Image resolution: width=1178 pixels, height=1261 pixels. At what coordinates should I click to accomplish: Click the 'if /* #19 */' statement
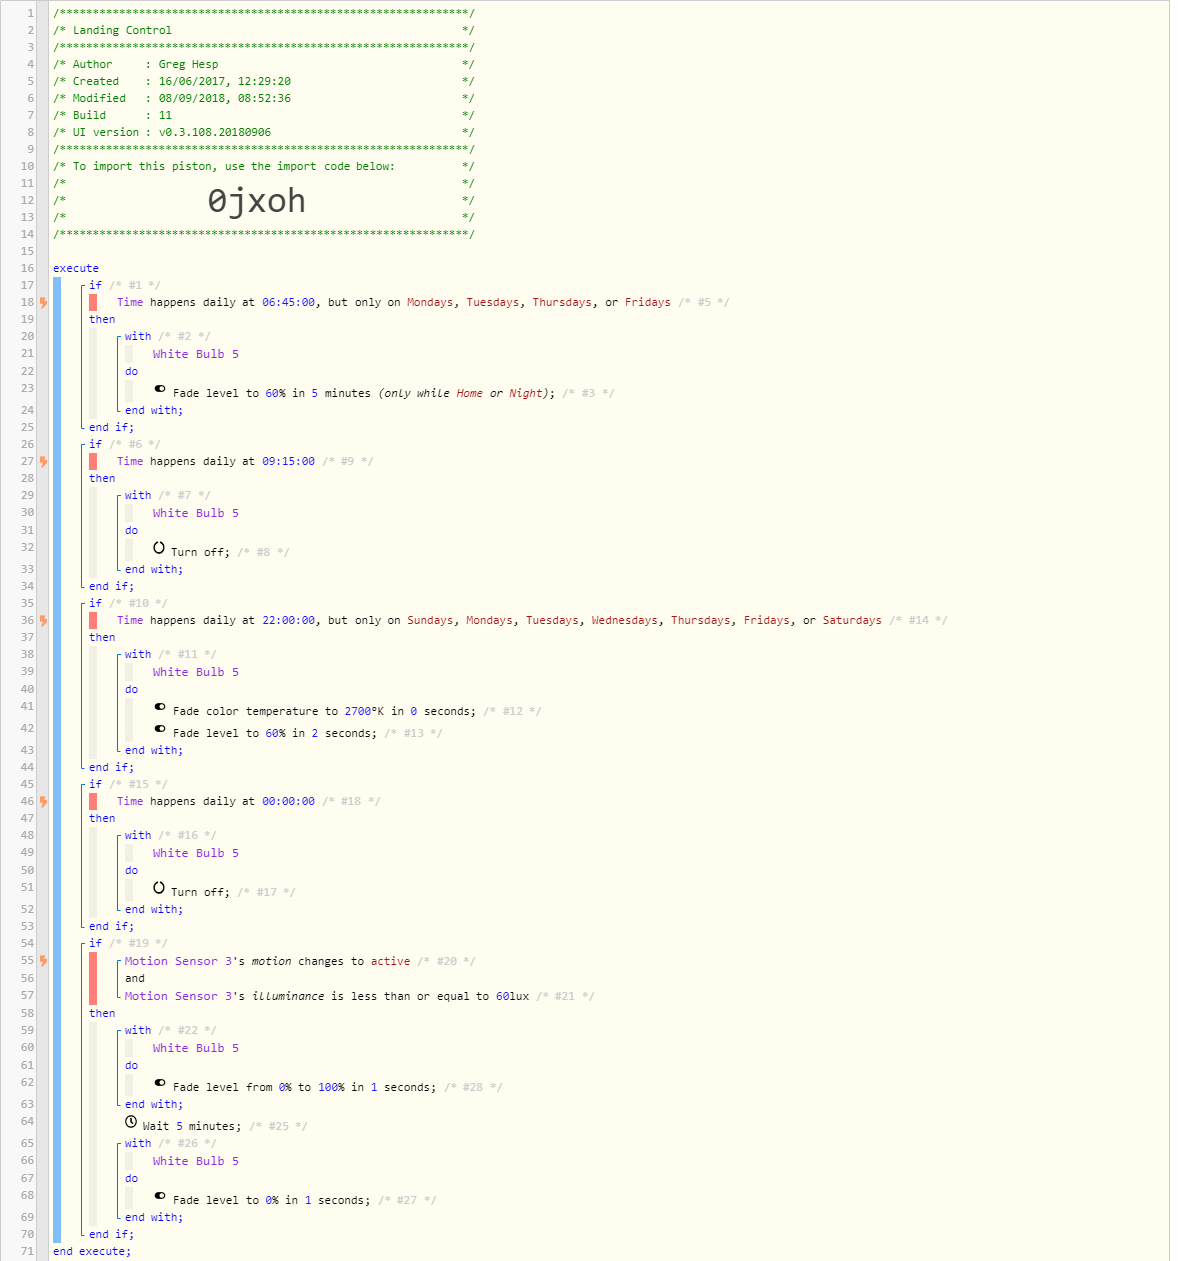[128, 943]
